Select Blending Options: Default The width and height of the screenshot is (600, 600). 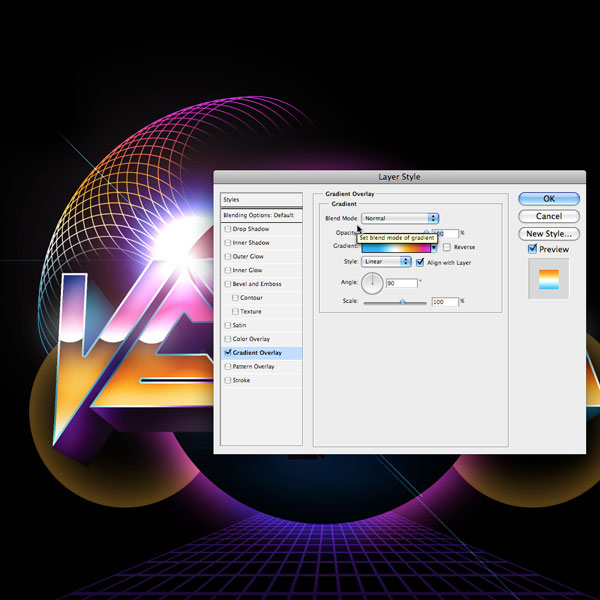(x=261, y=215)
